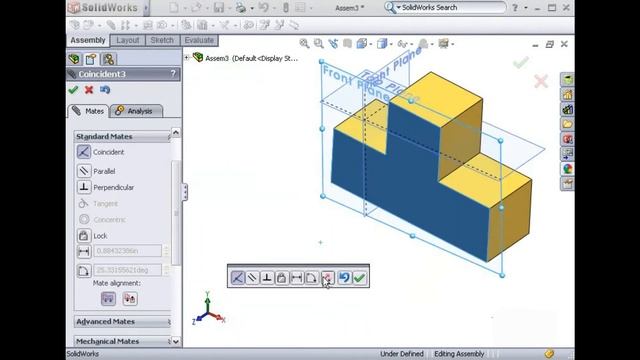
Task: Click the Zoom to Area view icon
Action: [x=319, y=44]
